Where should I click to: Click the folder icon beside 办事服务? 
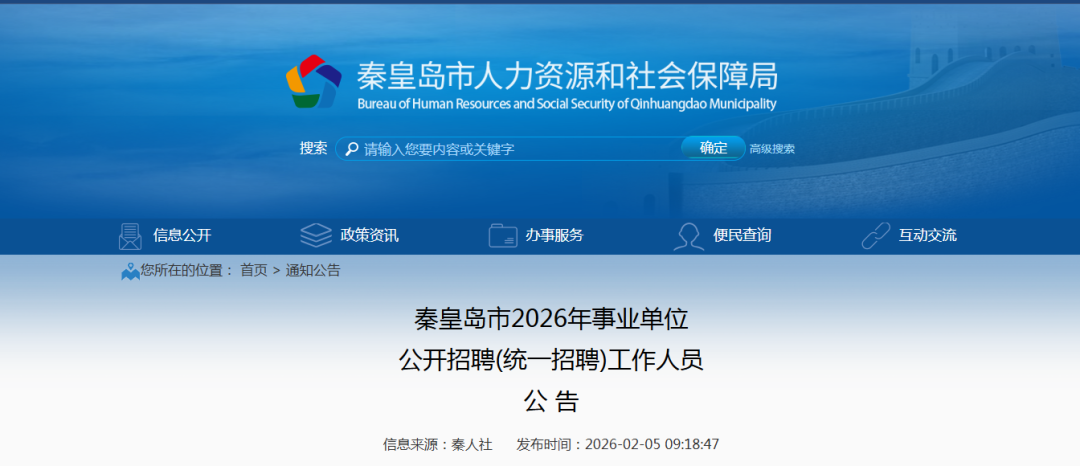click(x=502, y=236)
